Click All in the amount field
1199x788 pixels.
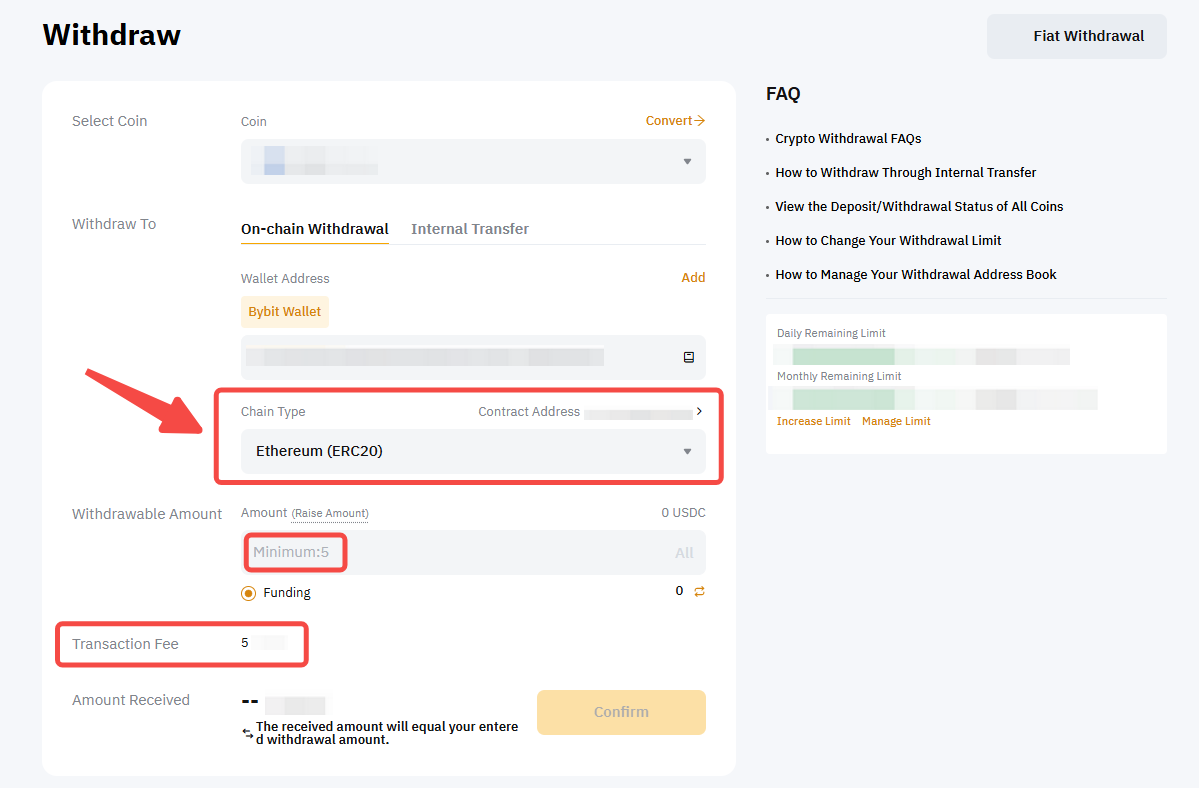click(684, 553)
